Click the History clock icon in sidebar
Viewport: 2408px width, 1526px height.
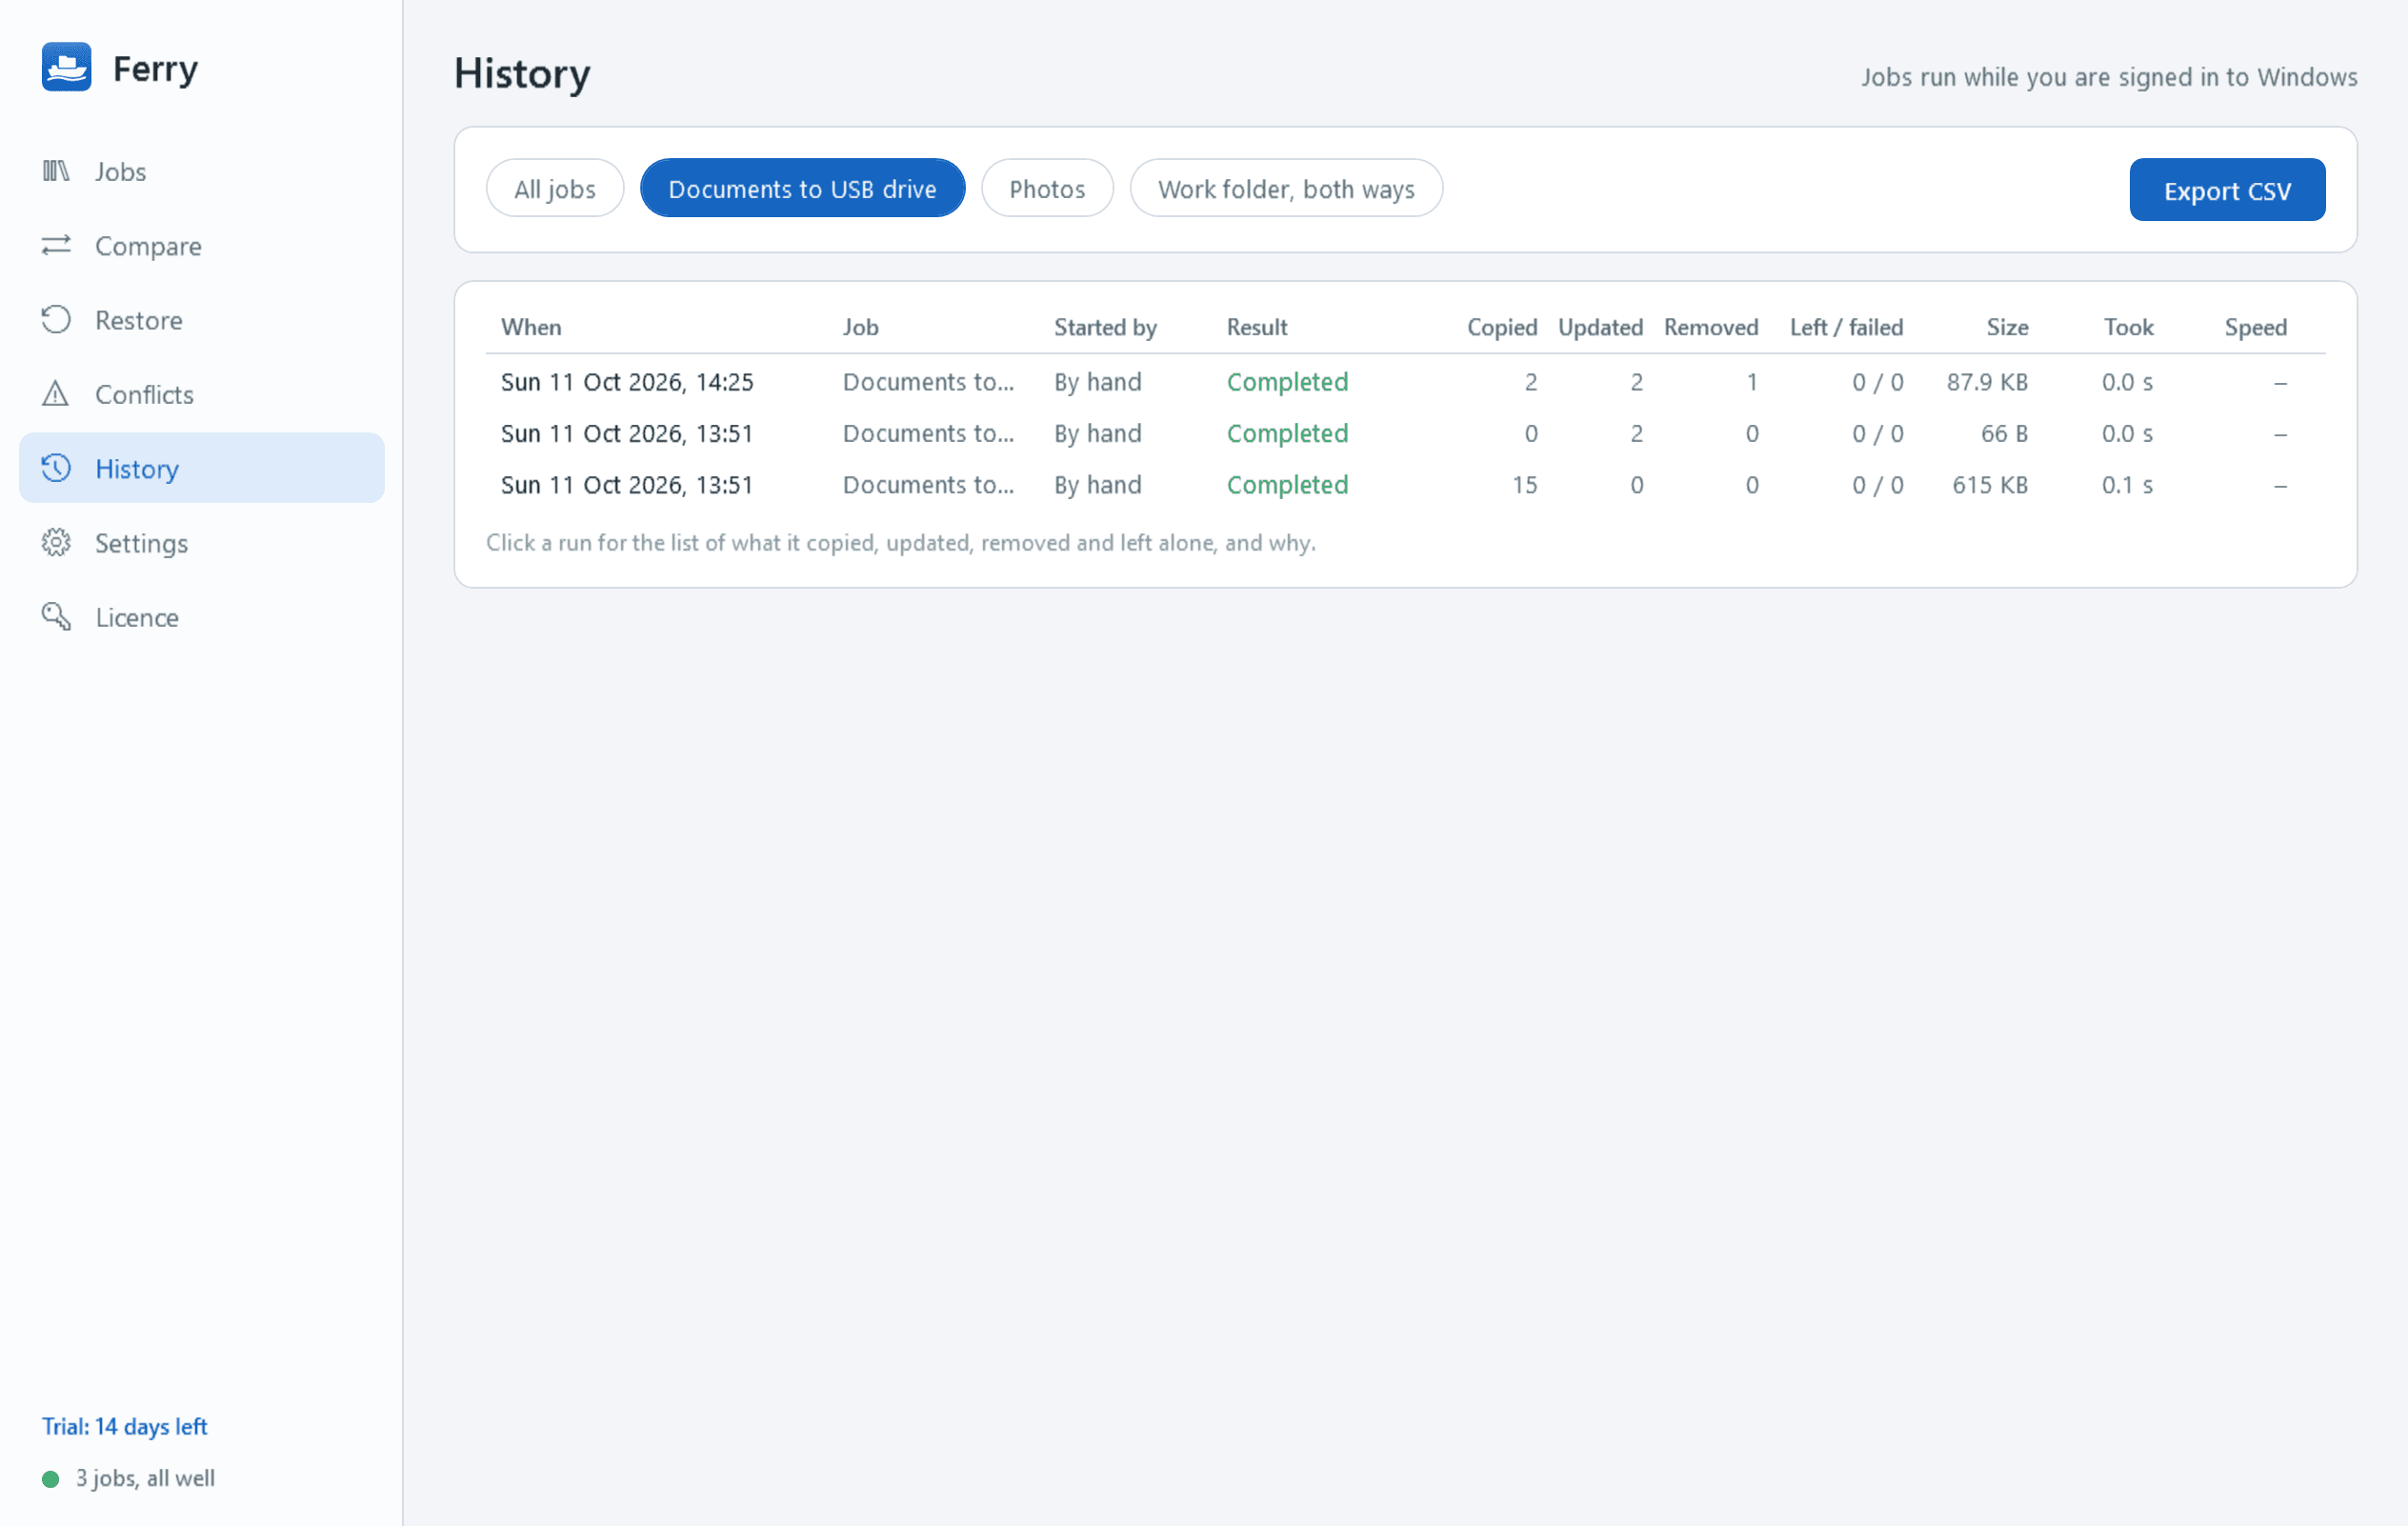(56, 468)
